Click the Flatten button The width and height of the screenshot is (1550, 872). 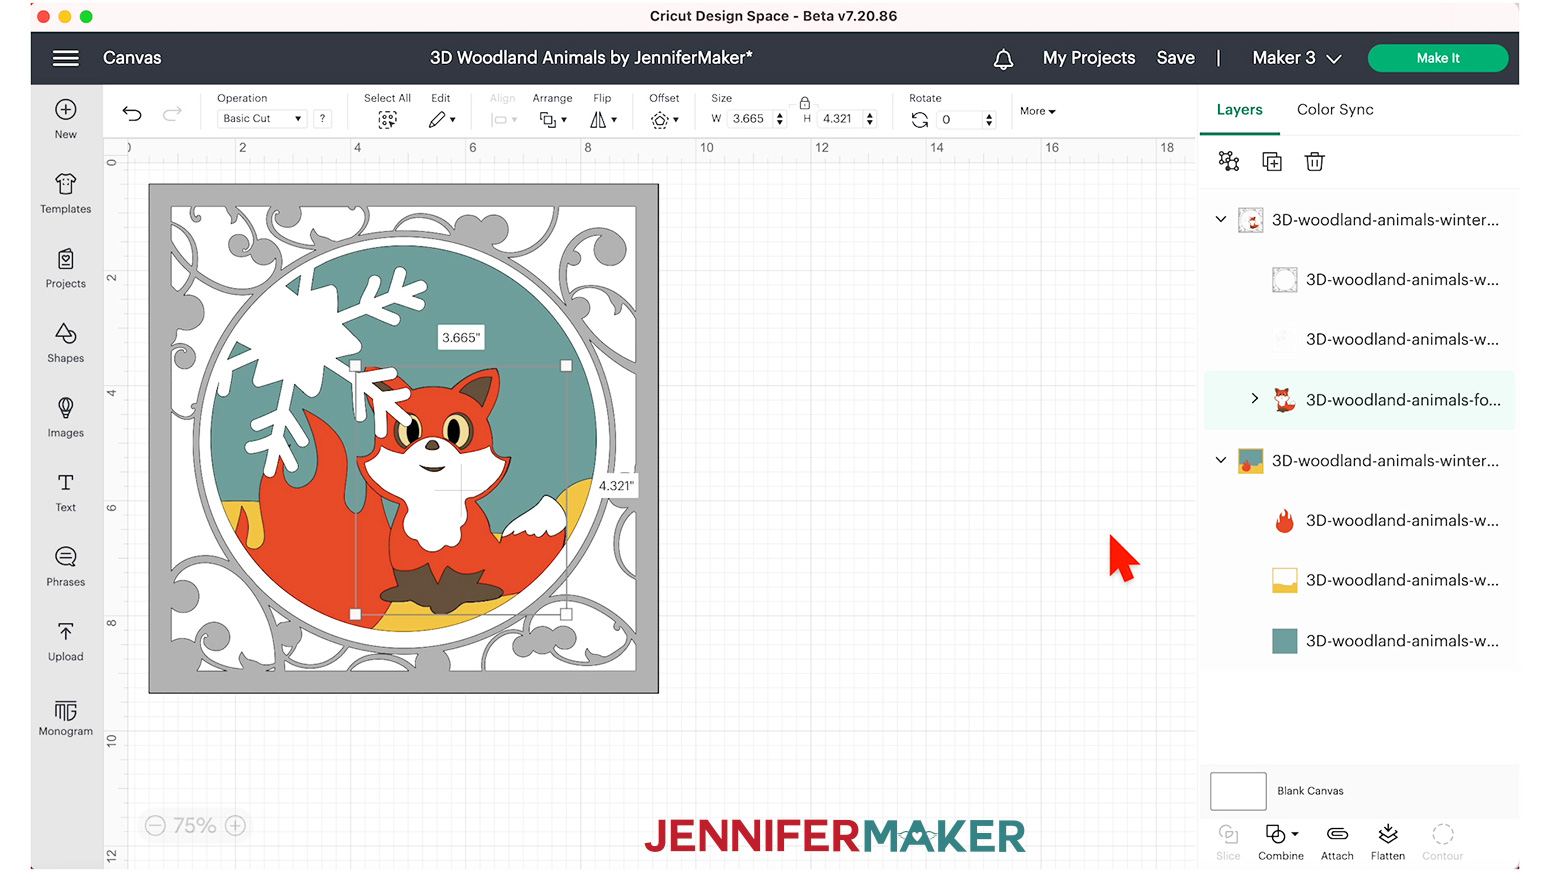1388,842
